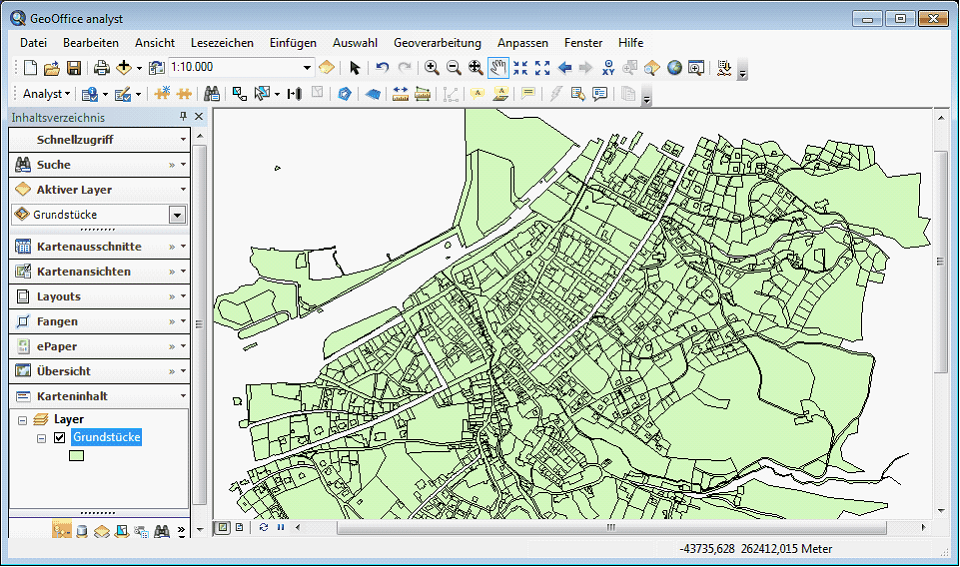Click the Zoom In magnifier tool
960x567 pixels.
pyautogui.click(x=432, y=68)
